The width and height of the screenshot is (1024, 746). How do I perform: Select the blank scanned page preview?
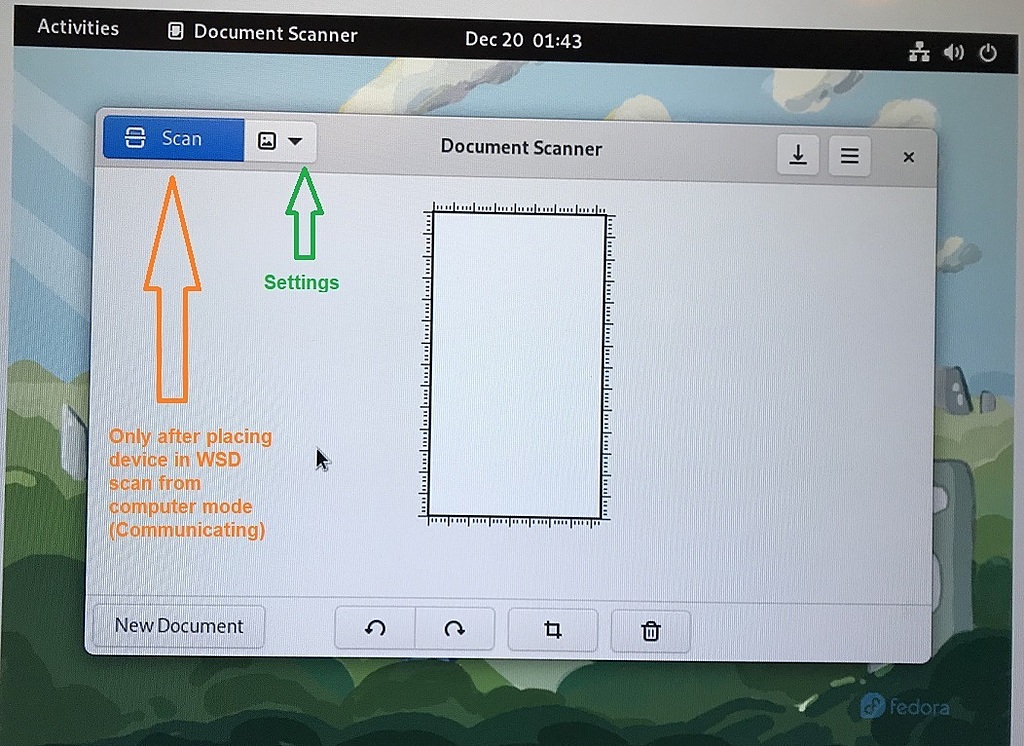pyautogui.click(x=516, y=362)
